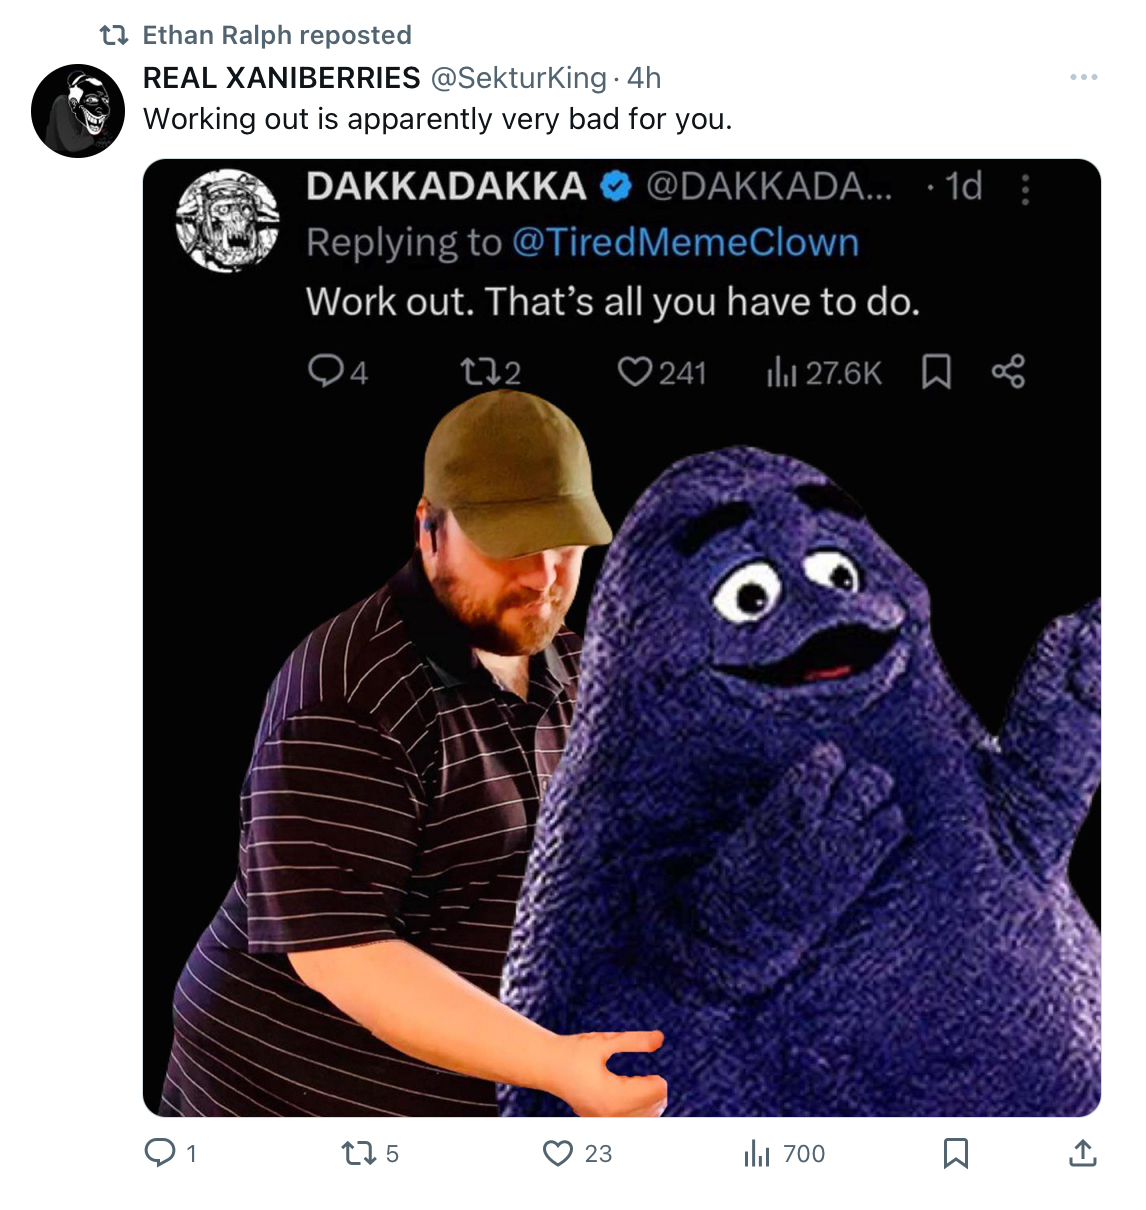Open the REAL XANIBERRIES display name link
The height and width of the screenshot is (1210, 1146).
point(282,78)
